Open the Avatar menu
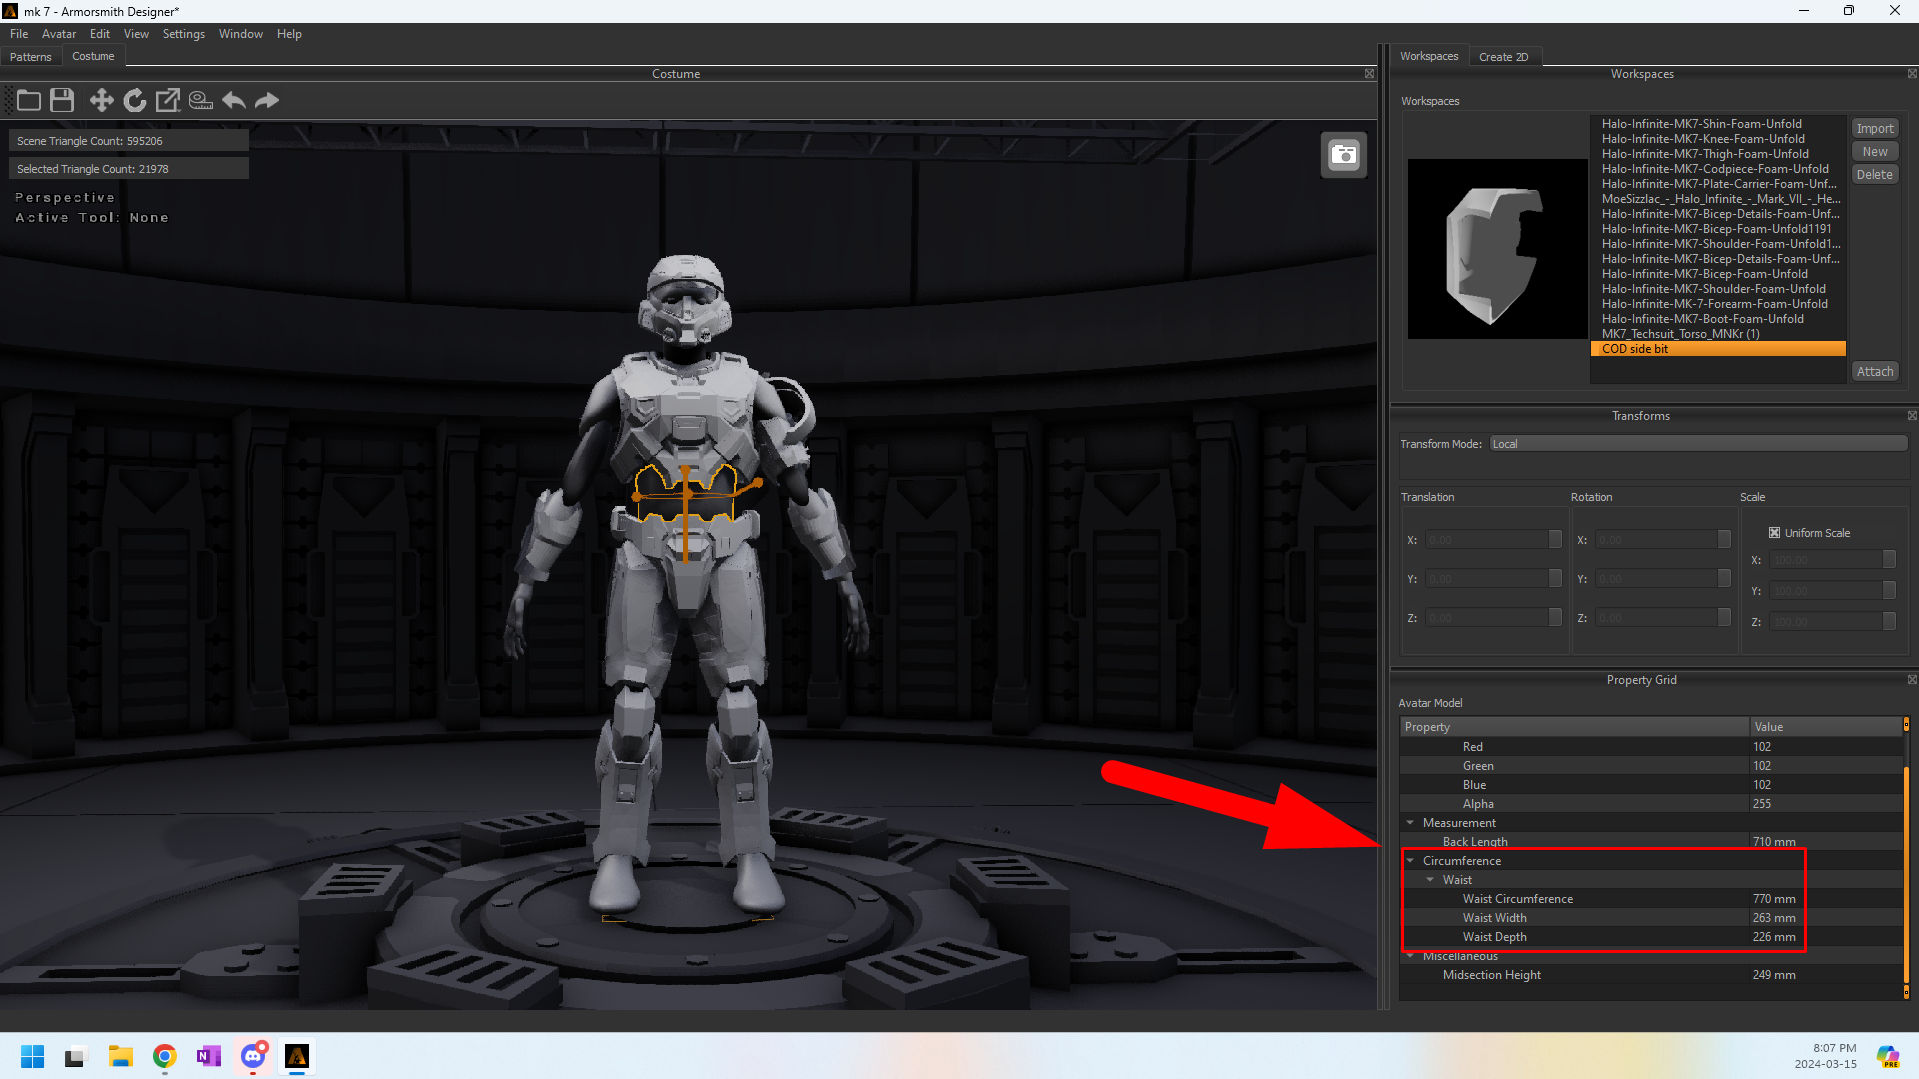 pos(58,34)
